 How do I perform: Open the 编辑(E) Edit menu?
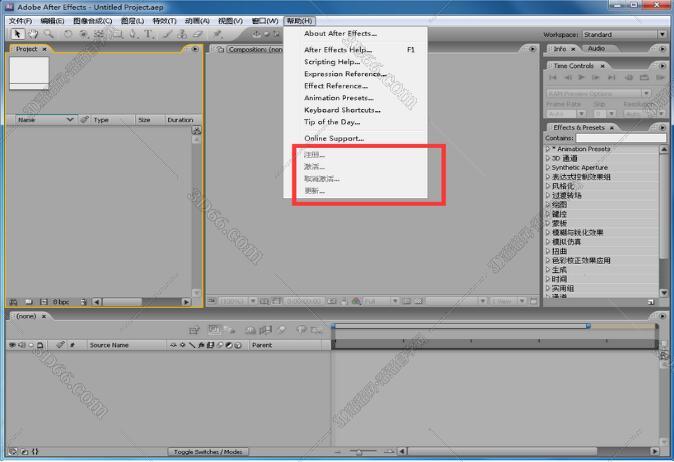click(x=52, y=21)
